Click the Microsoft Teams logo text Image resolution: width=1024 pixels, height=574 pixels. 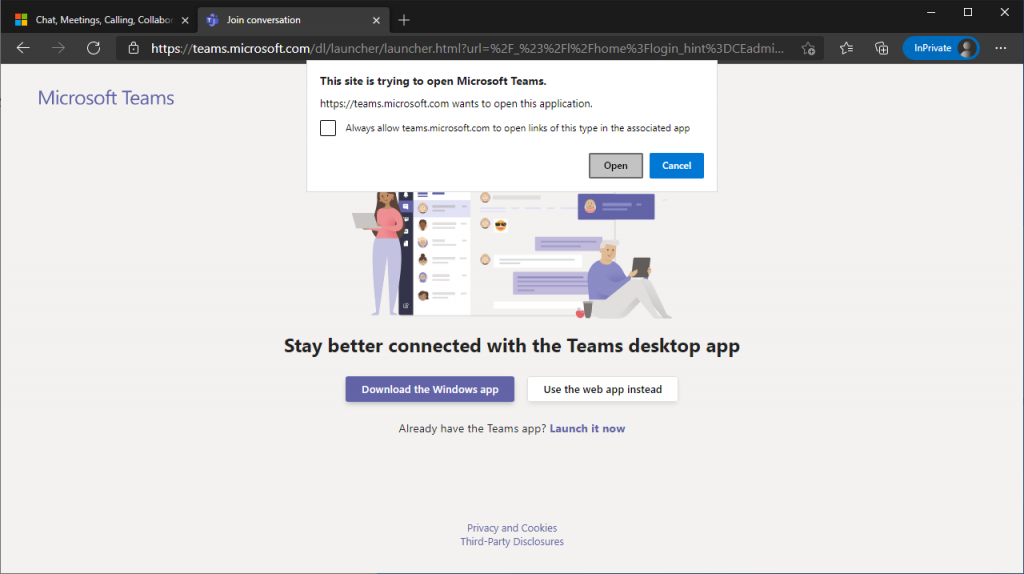click(x=106, y=98)
